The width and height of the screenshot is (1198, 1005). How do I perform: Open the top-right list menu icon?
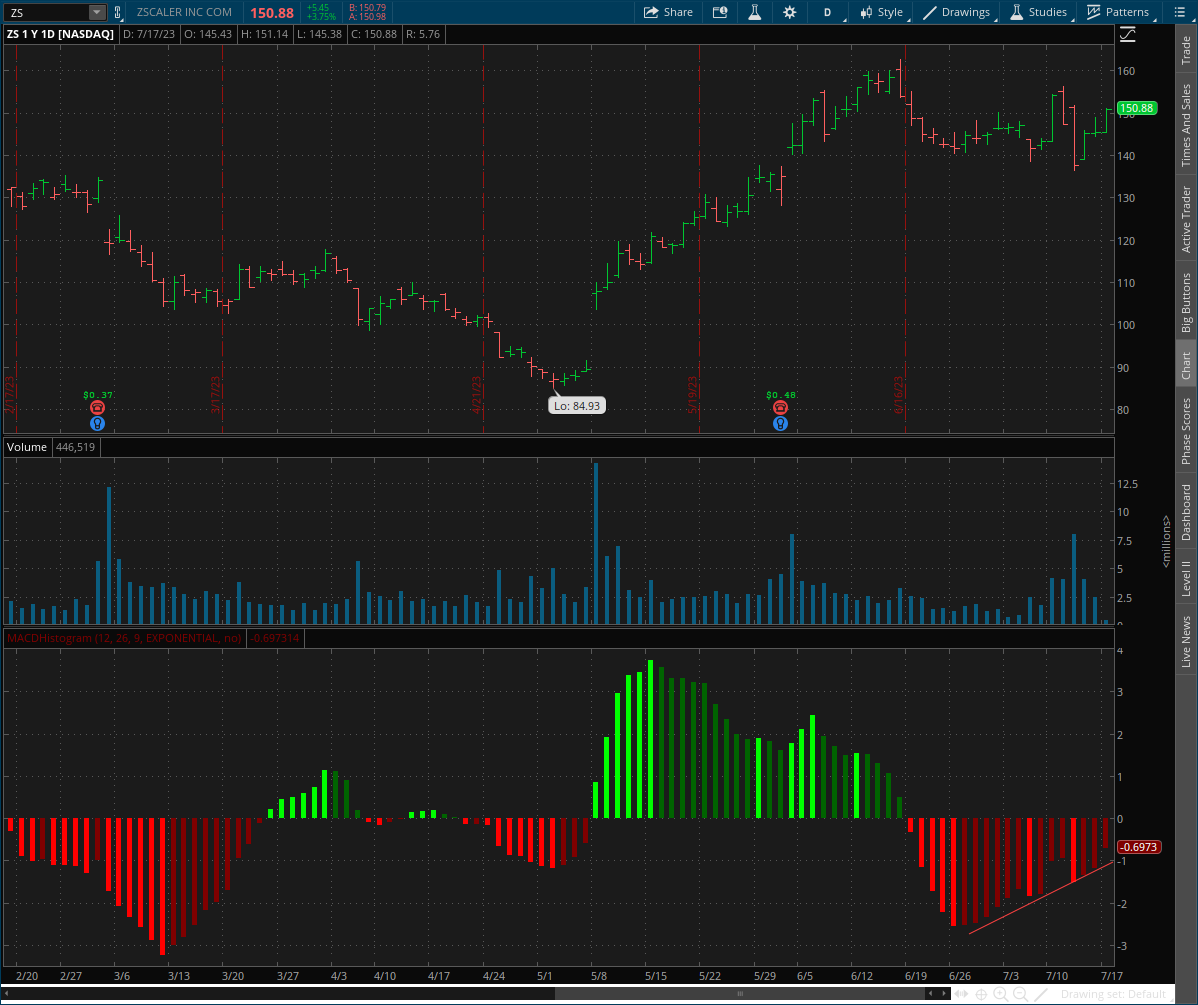click(1179, 12)
